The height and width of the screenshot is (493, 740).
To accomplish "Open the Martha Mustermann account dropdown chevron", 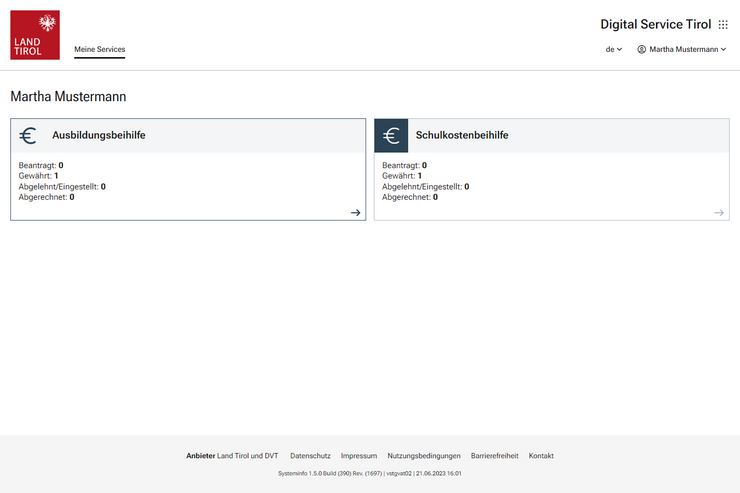I will coord(724,49).
